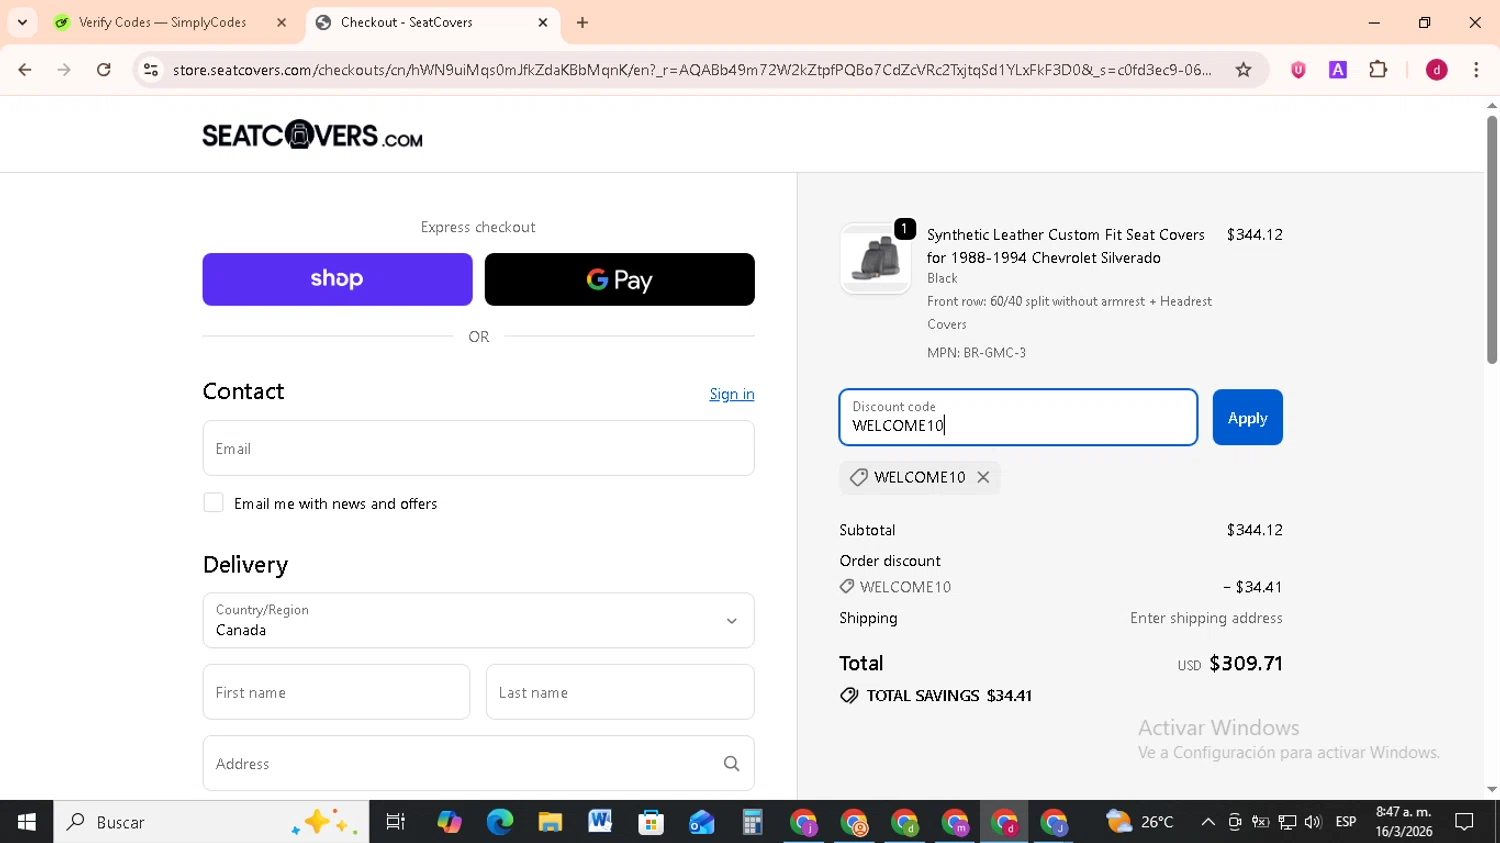
Task: Open the Windows Start menu
Action: 27,822
